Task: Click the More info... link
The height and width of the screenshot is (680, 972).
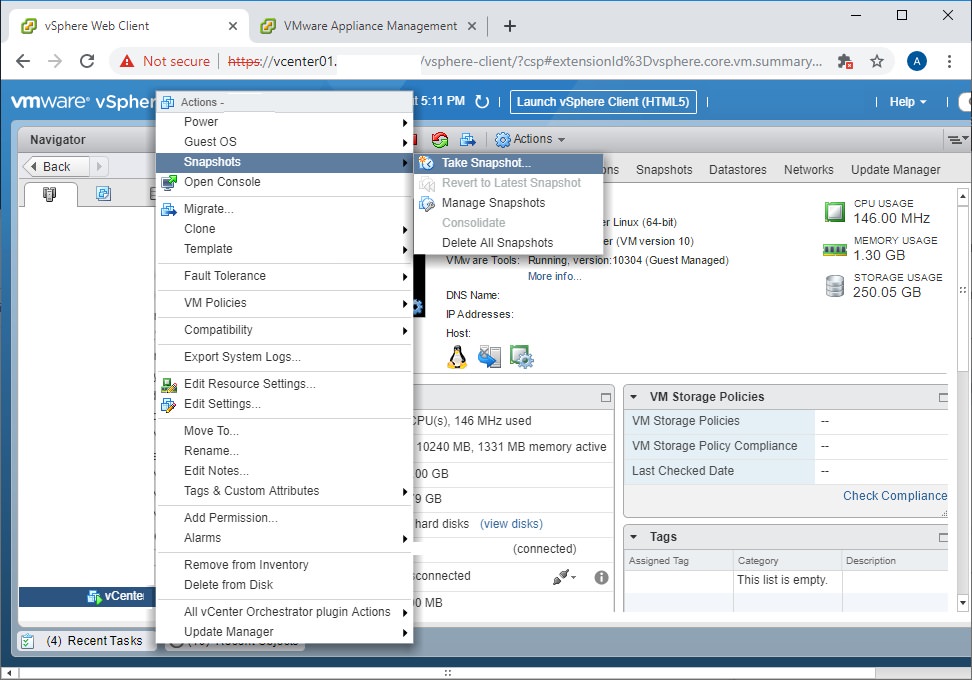Action: point(554,276)
